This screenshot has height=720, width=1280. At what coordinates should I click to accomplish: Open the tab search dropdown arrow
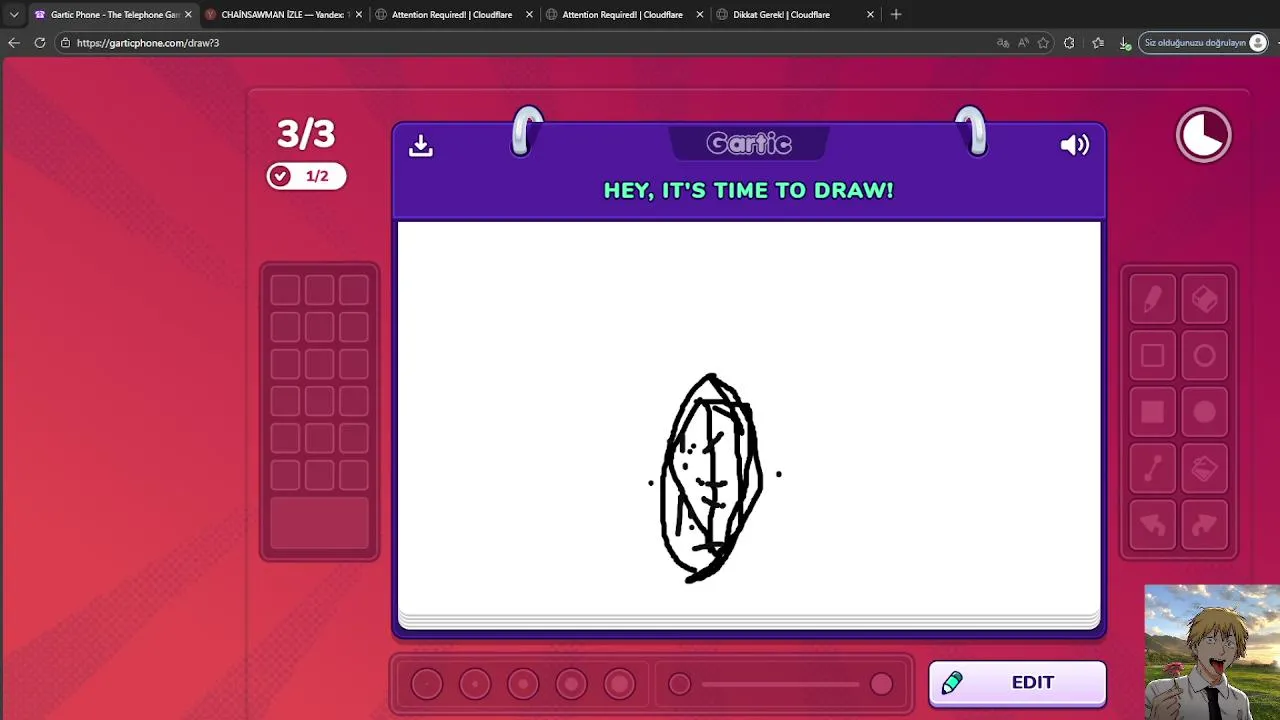point(14,14)
